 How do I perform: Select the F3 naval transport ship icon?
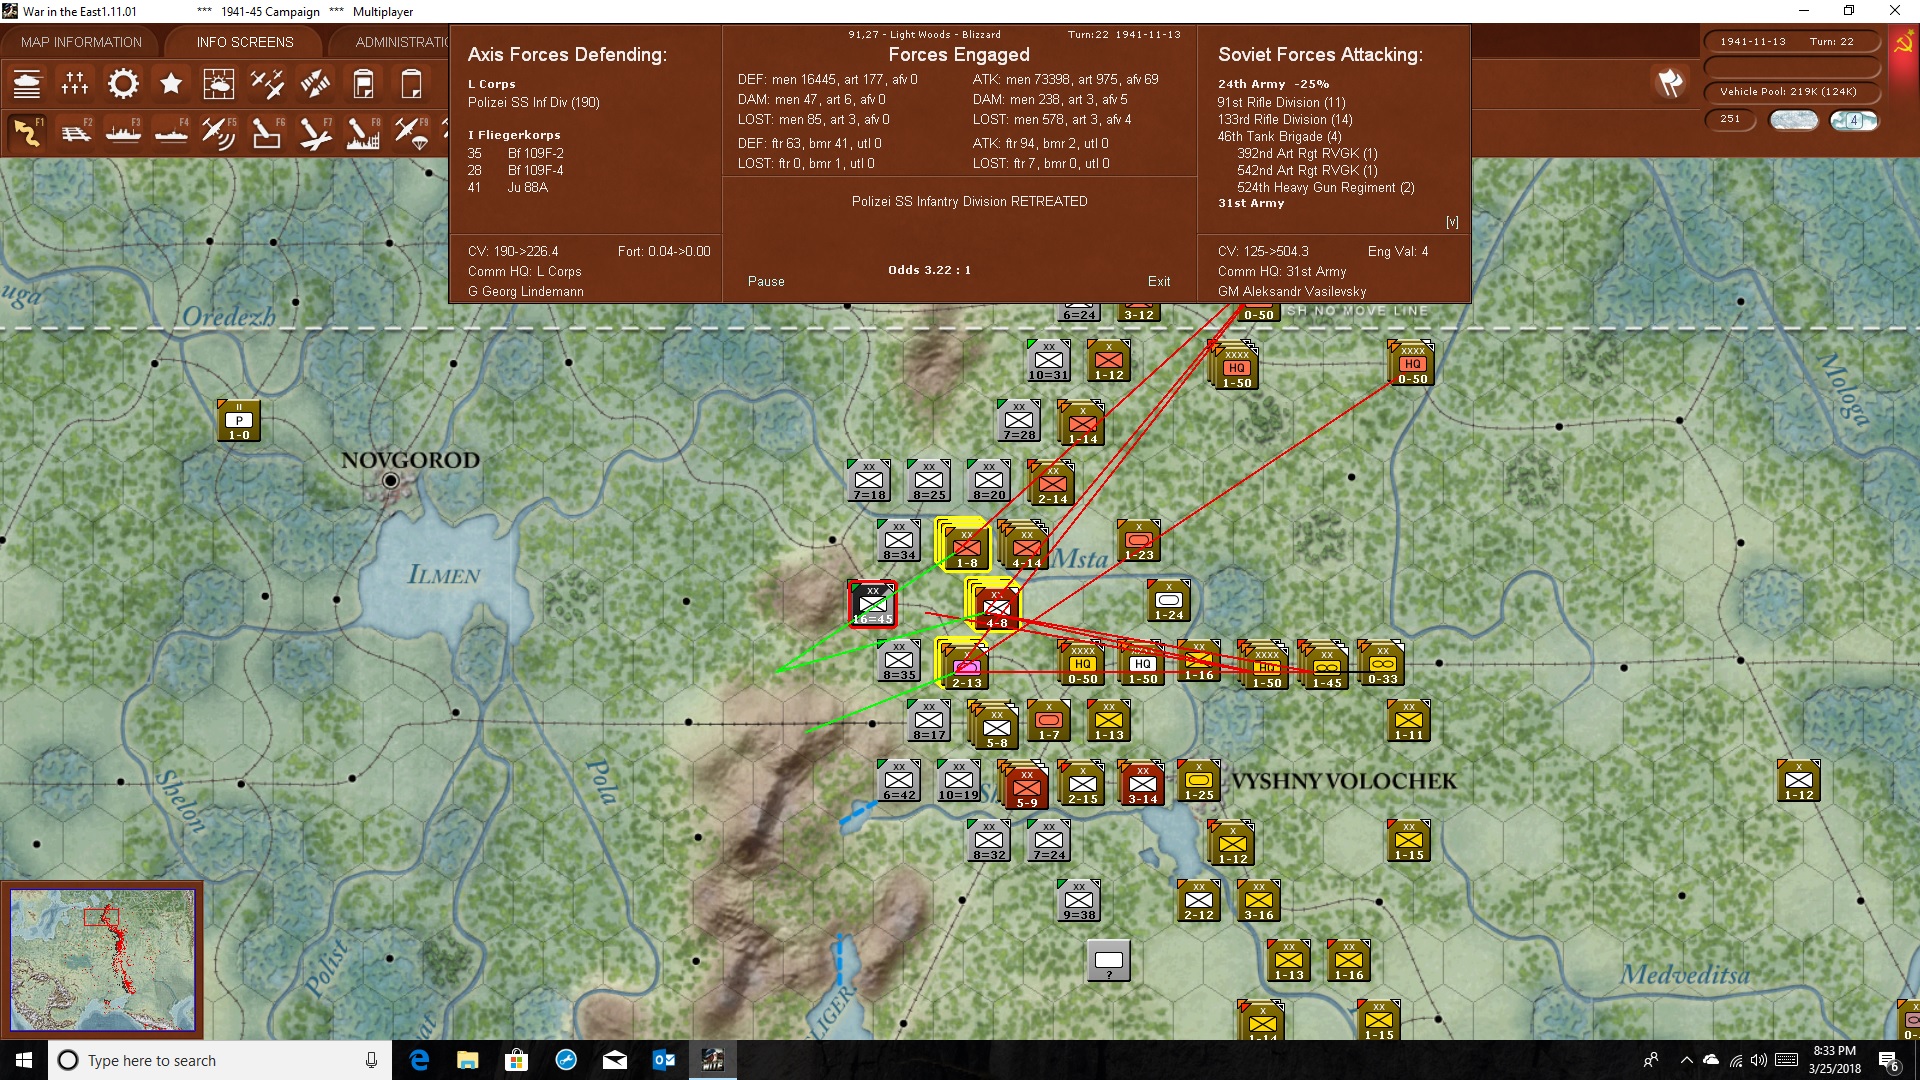123,133
